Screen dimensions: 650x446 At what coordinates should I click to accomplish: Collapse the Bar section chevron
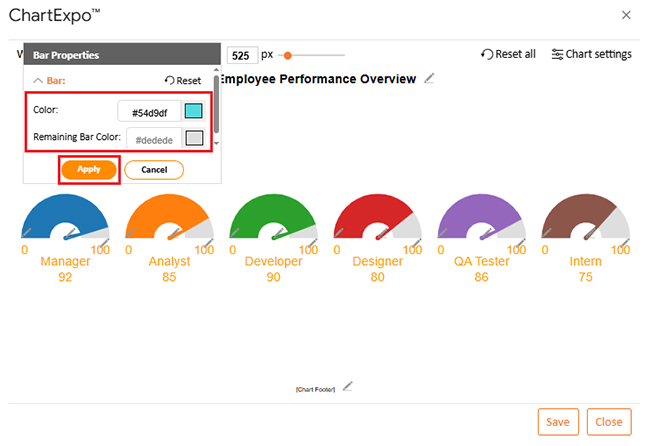[x=38, y=81]
